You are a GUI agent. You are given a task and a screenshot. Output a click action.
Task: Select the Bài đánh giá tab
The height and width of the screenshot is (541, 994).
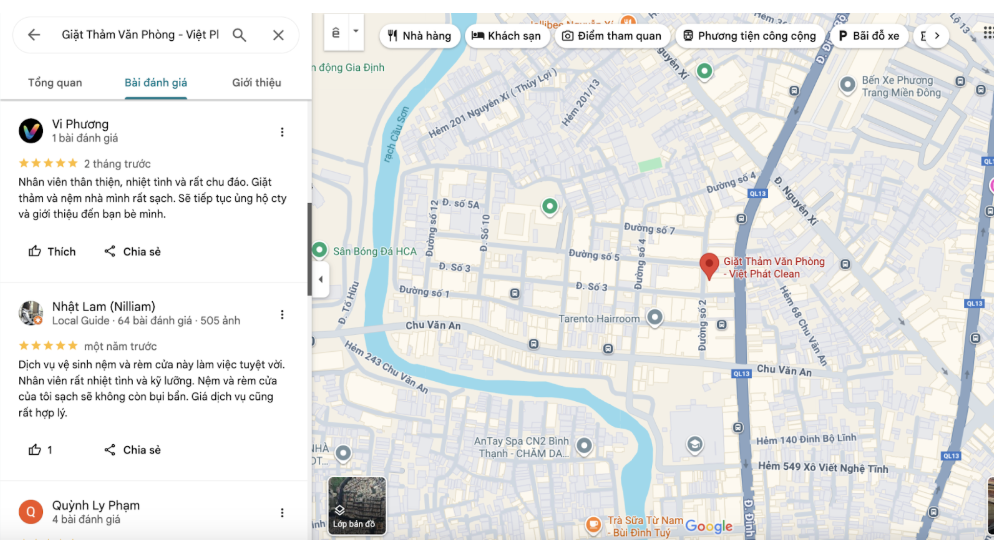tap(155, 83)
